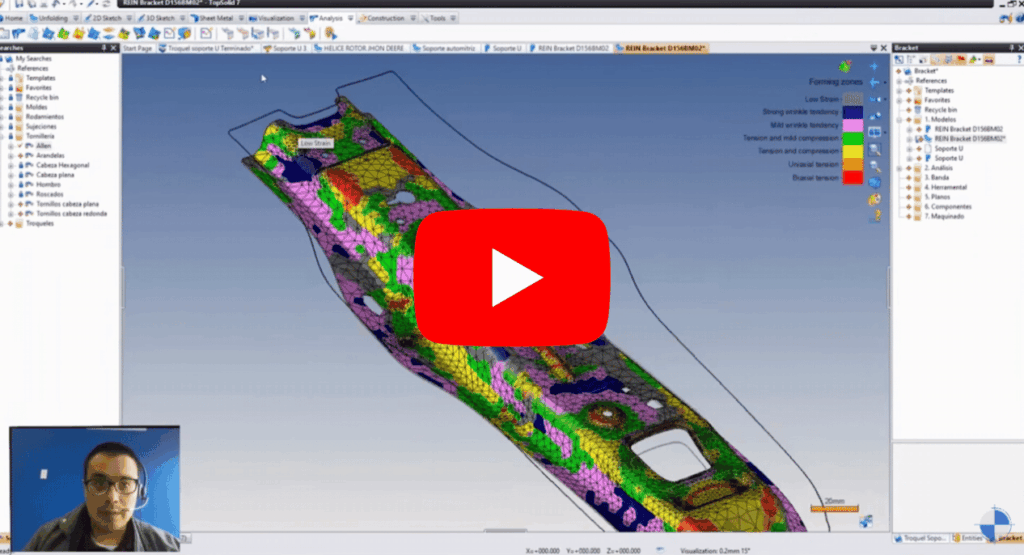The height and width of the screenshot is (555, 1024).
Task: Click the color palette icon in viewport
Action: pos(874,199)
